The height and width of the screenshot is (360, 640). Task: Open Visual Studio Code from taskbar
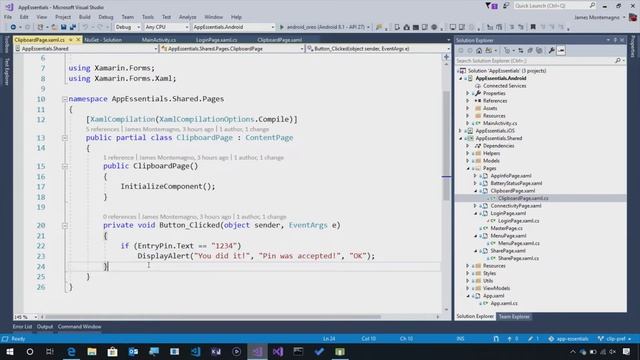click(x=195, y=351)
